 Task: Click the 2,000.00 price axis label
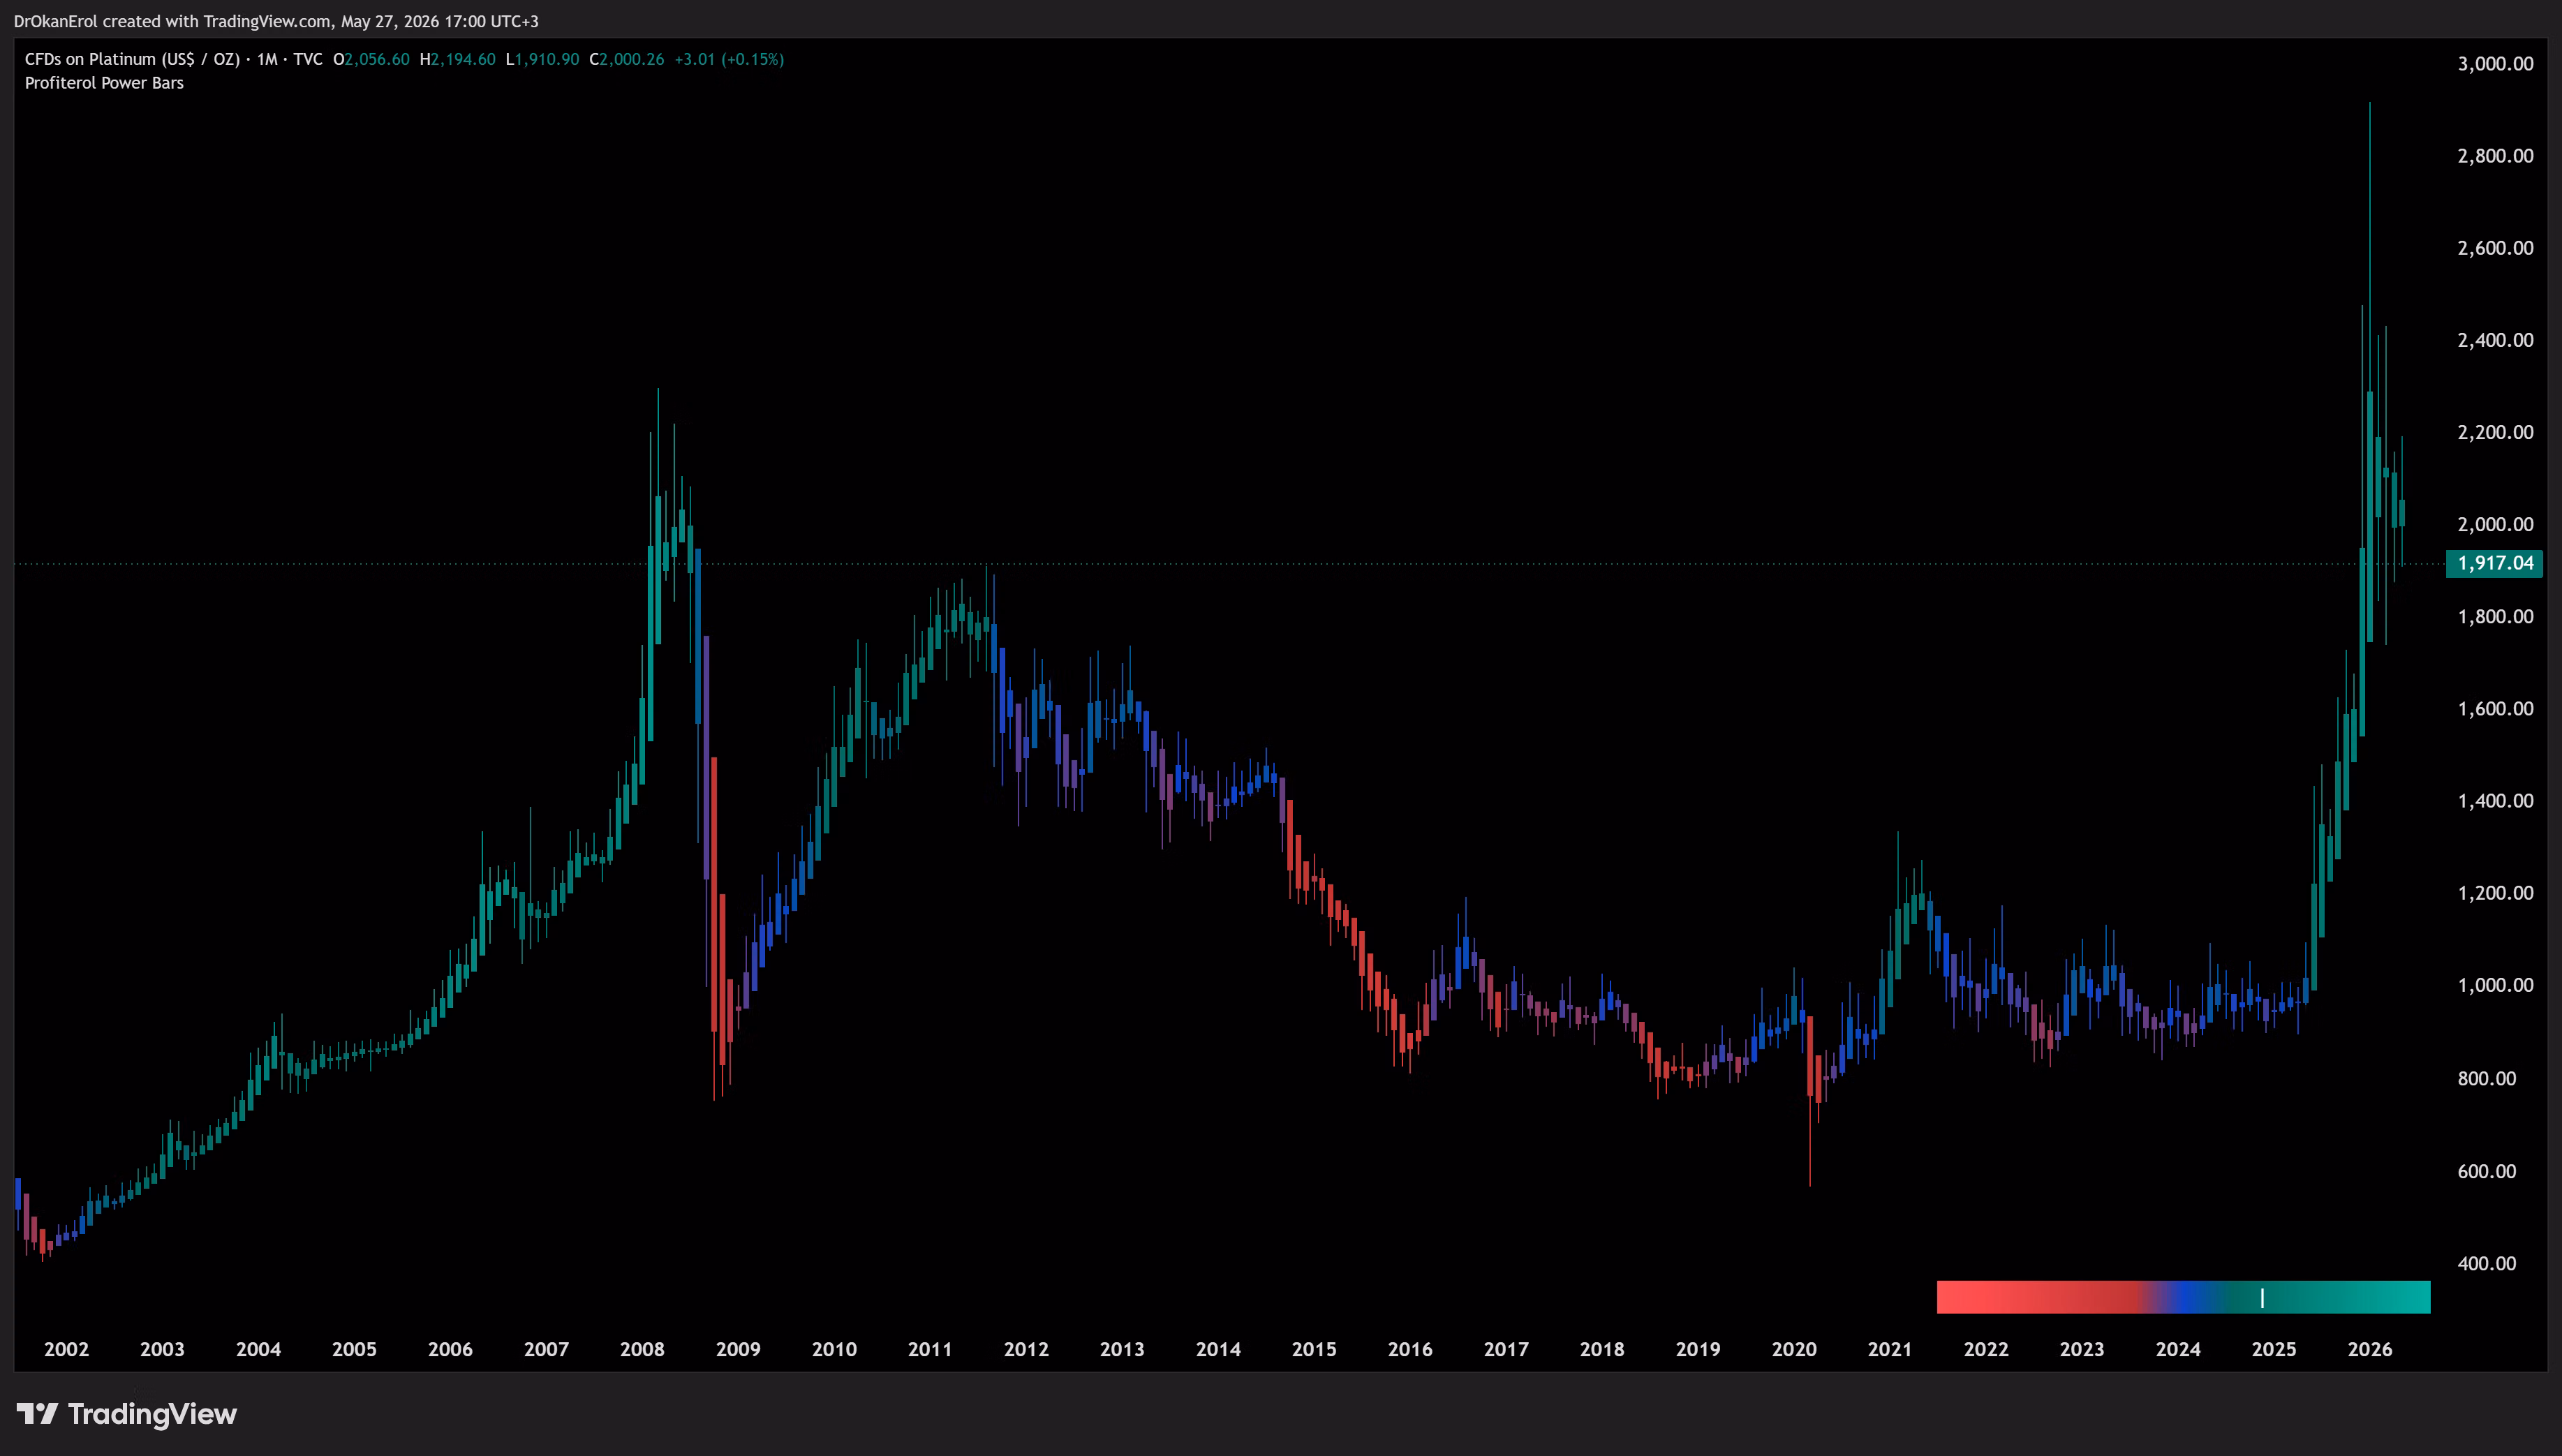[x=2495, y=524]
